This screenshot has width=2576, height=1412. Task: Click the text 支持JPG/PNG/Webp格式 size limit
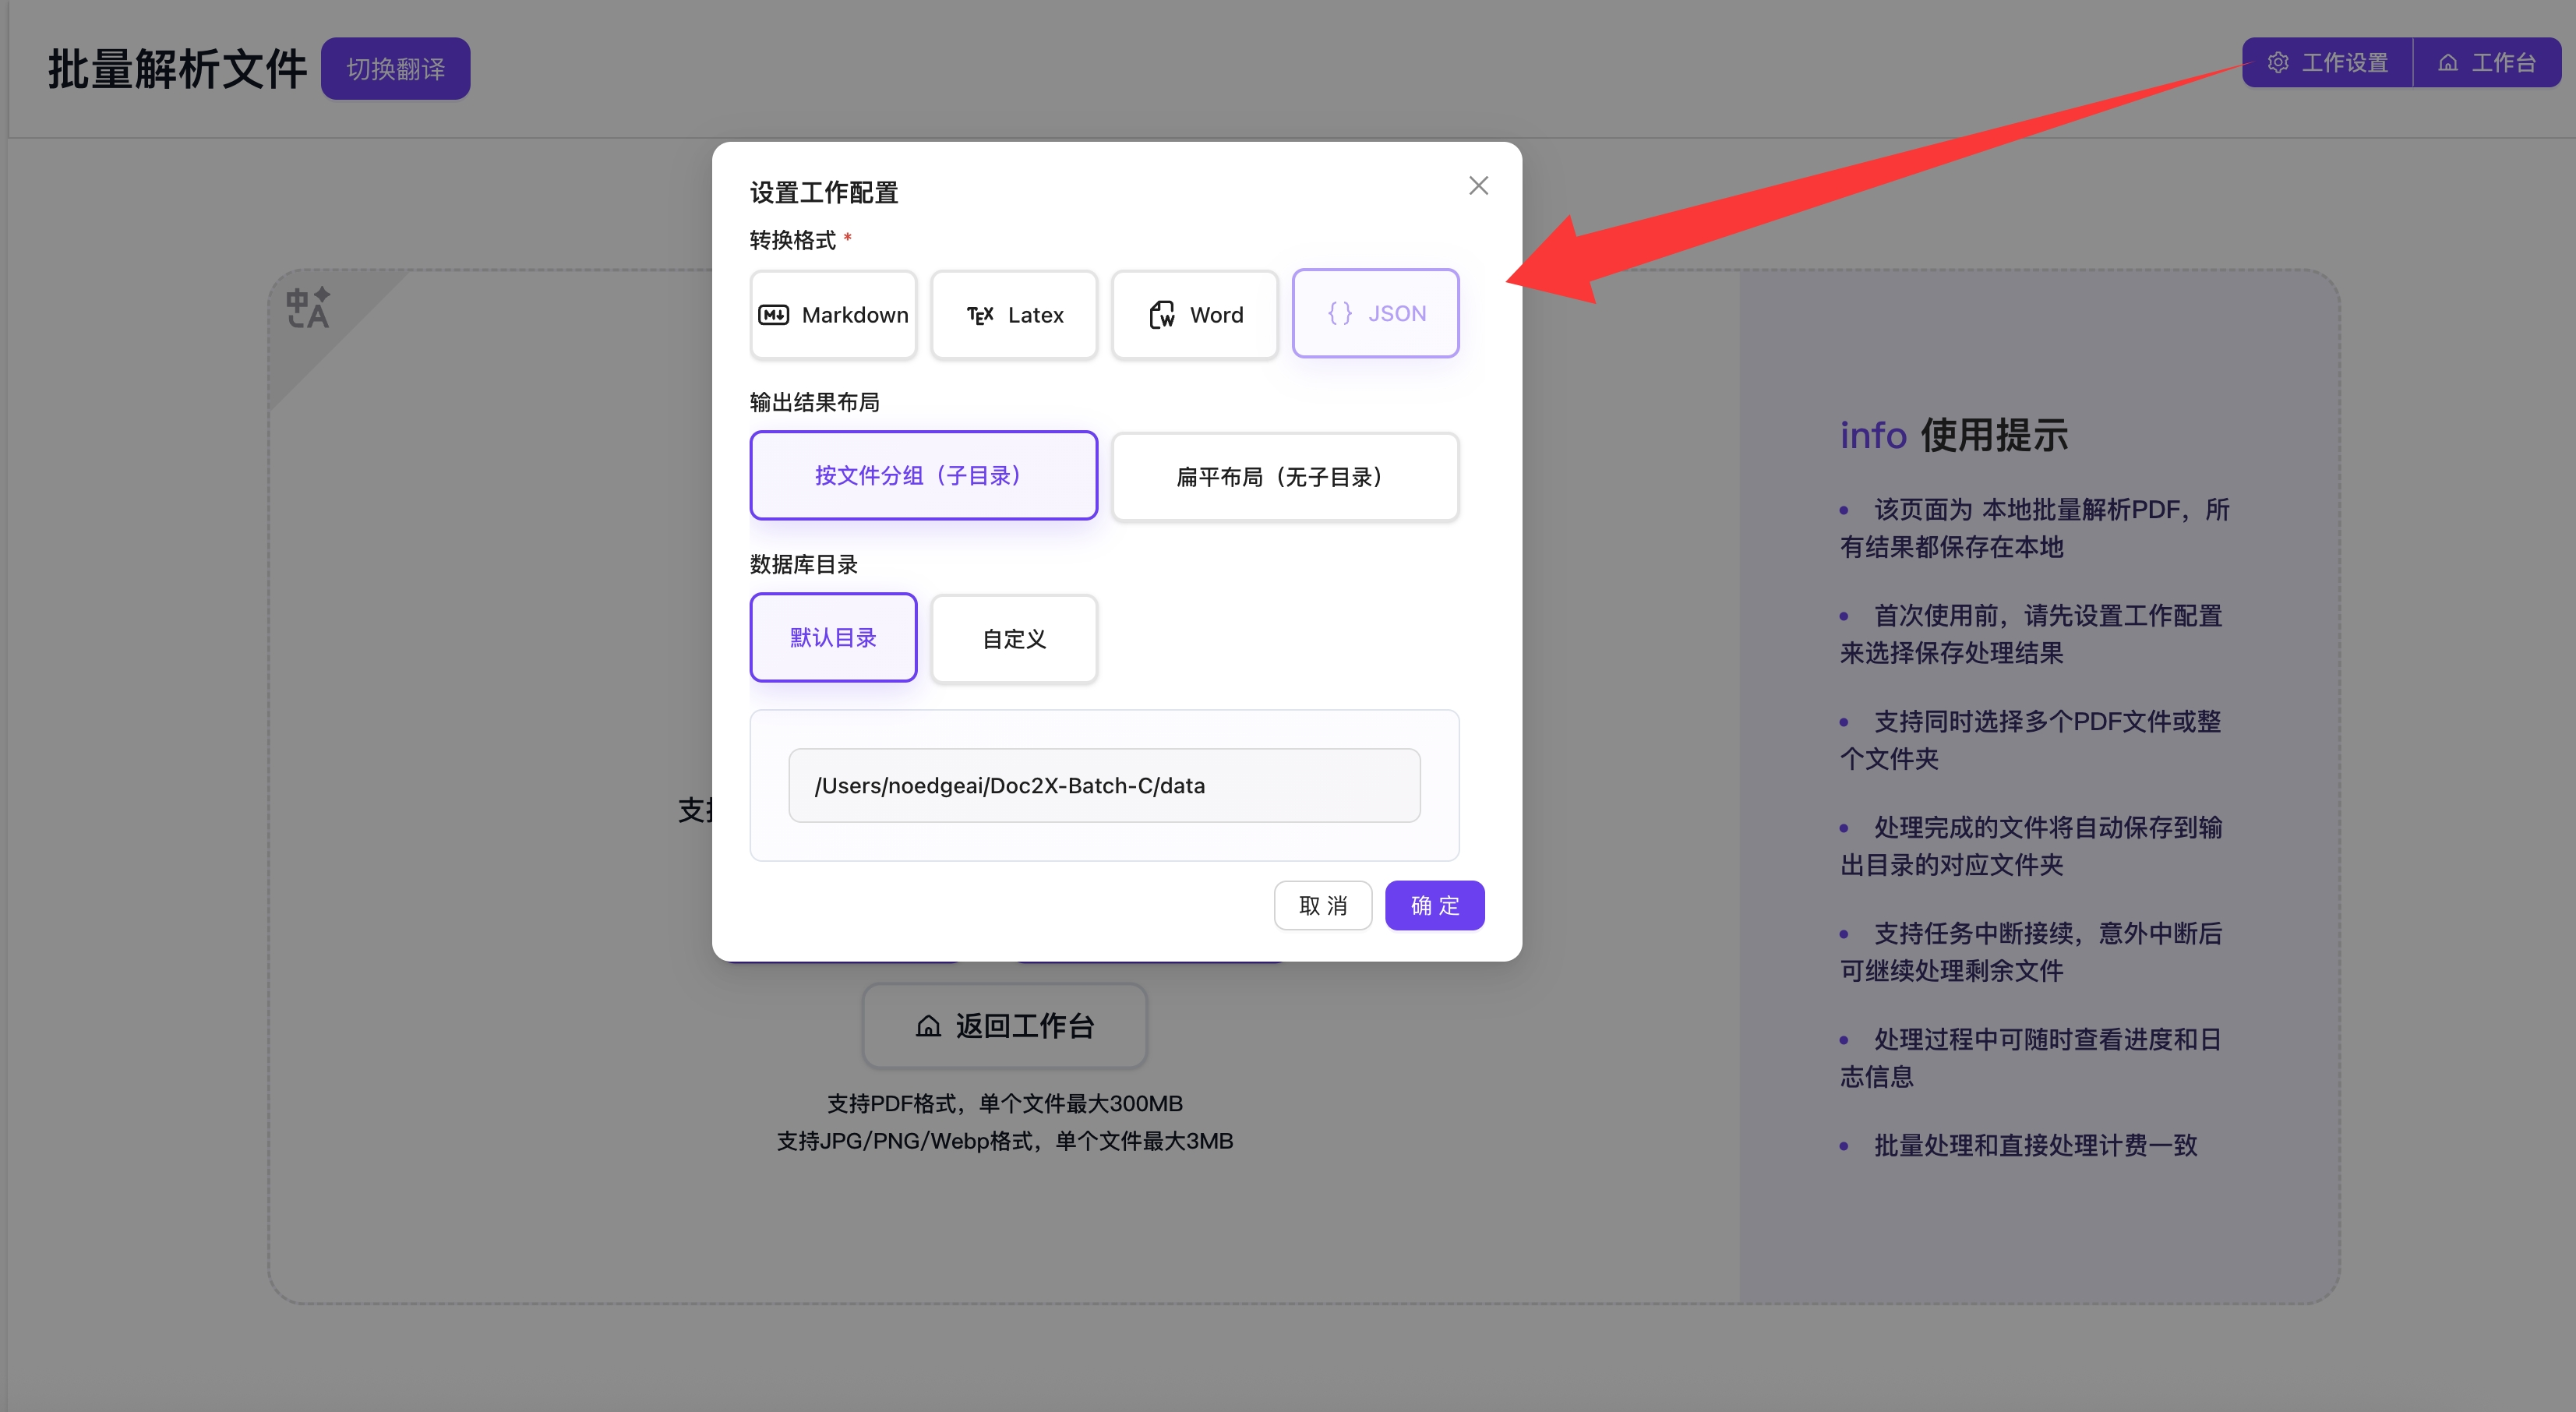coord(1005,1141)
